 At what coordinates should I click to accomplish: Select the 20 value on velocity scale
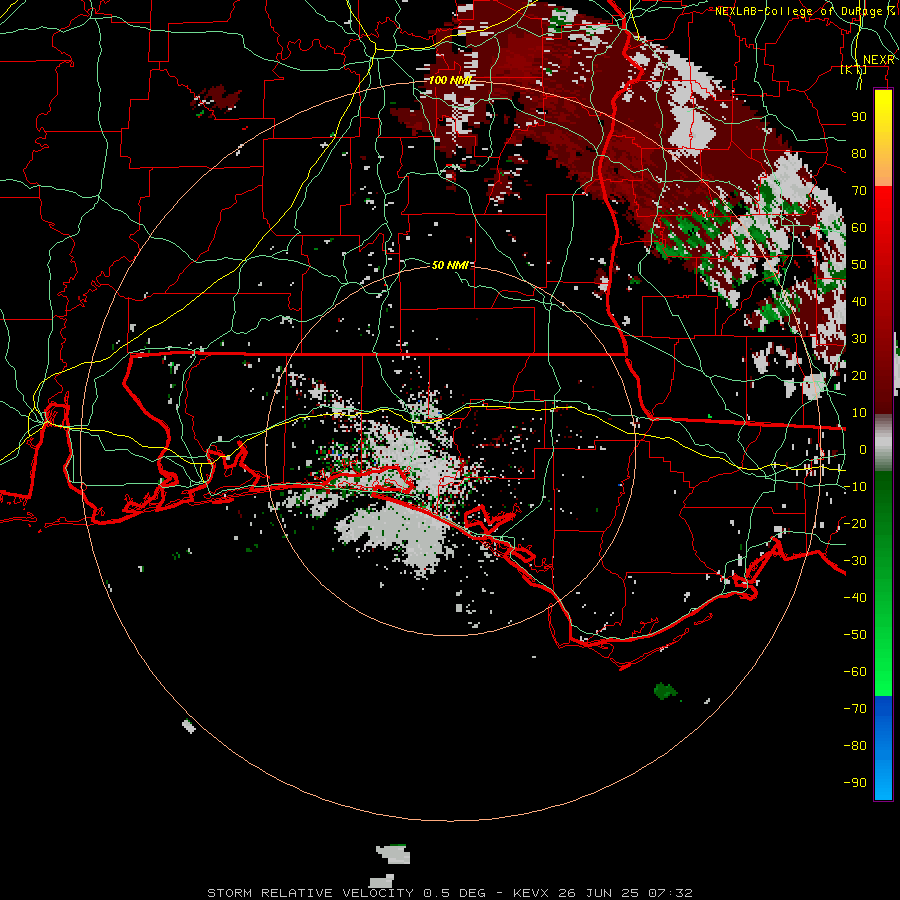tap(859, 375)
